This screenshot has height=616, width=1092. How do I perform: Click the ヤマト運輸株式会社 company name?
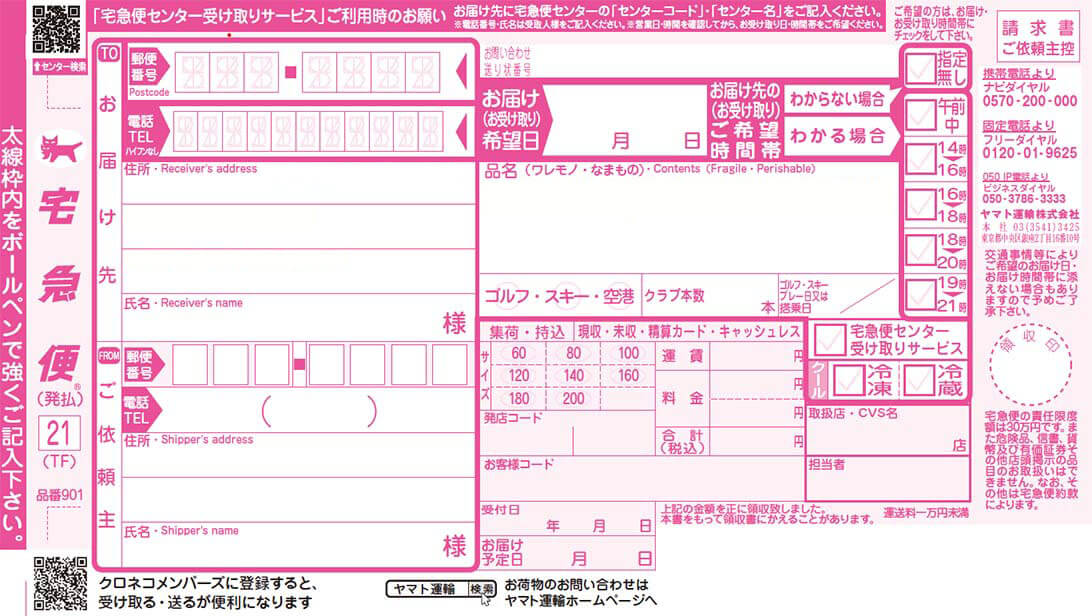tap(1030, 214)
